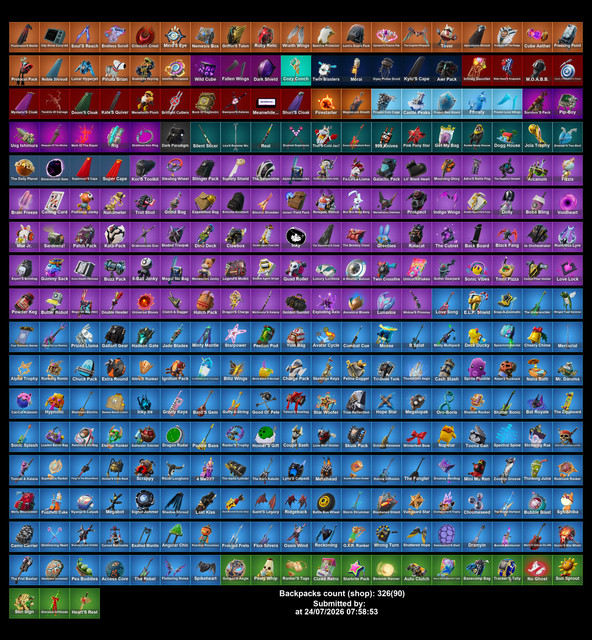The width and height of the screenshot is (592, 640).
Task: Click the Sonic Splash item
Action: pyautogui.click(x=24, y=437)
